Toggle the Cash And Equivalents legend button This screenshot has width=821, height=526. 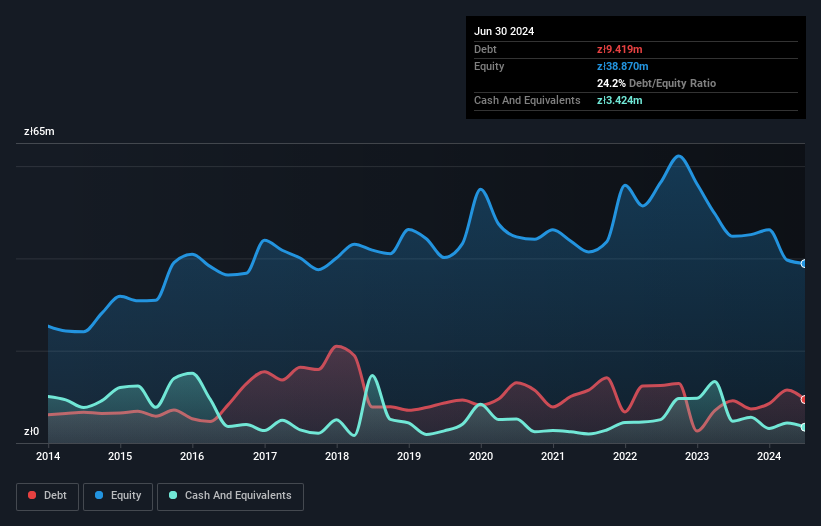coord(230,496)
